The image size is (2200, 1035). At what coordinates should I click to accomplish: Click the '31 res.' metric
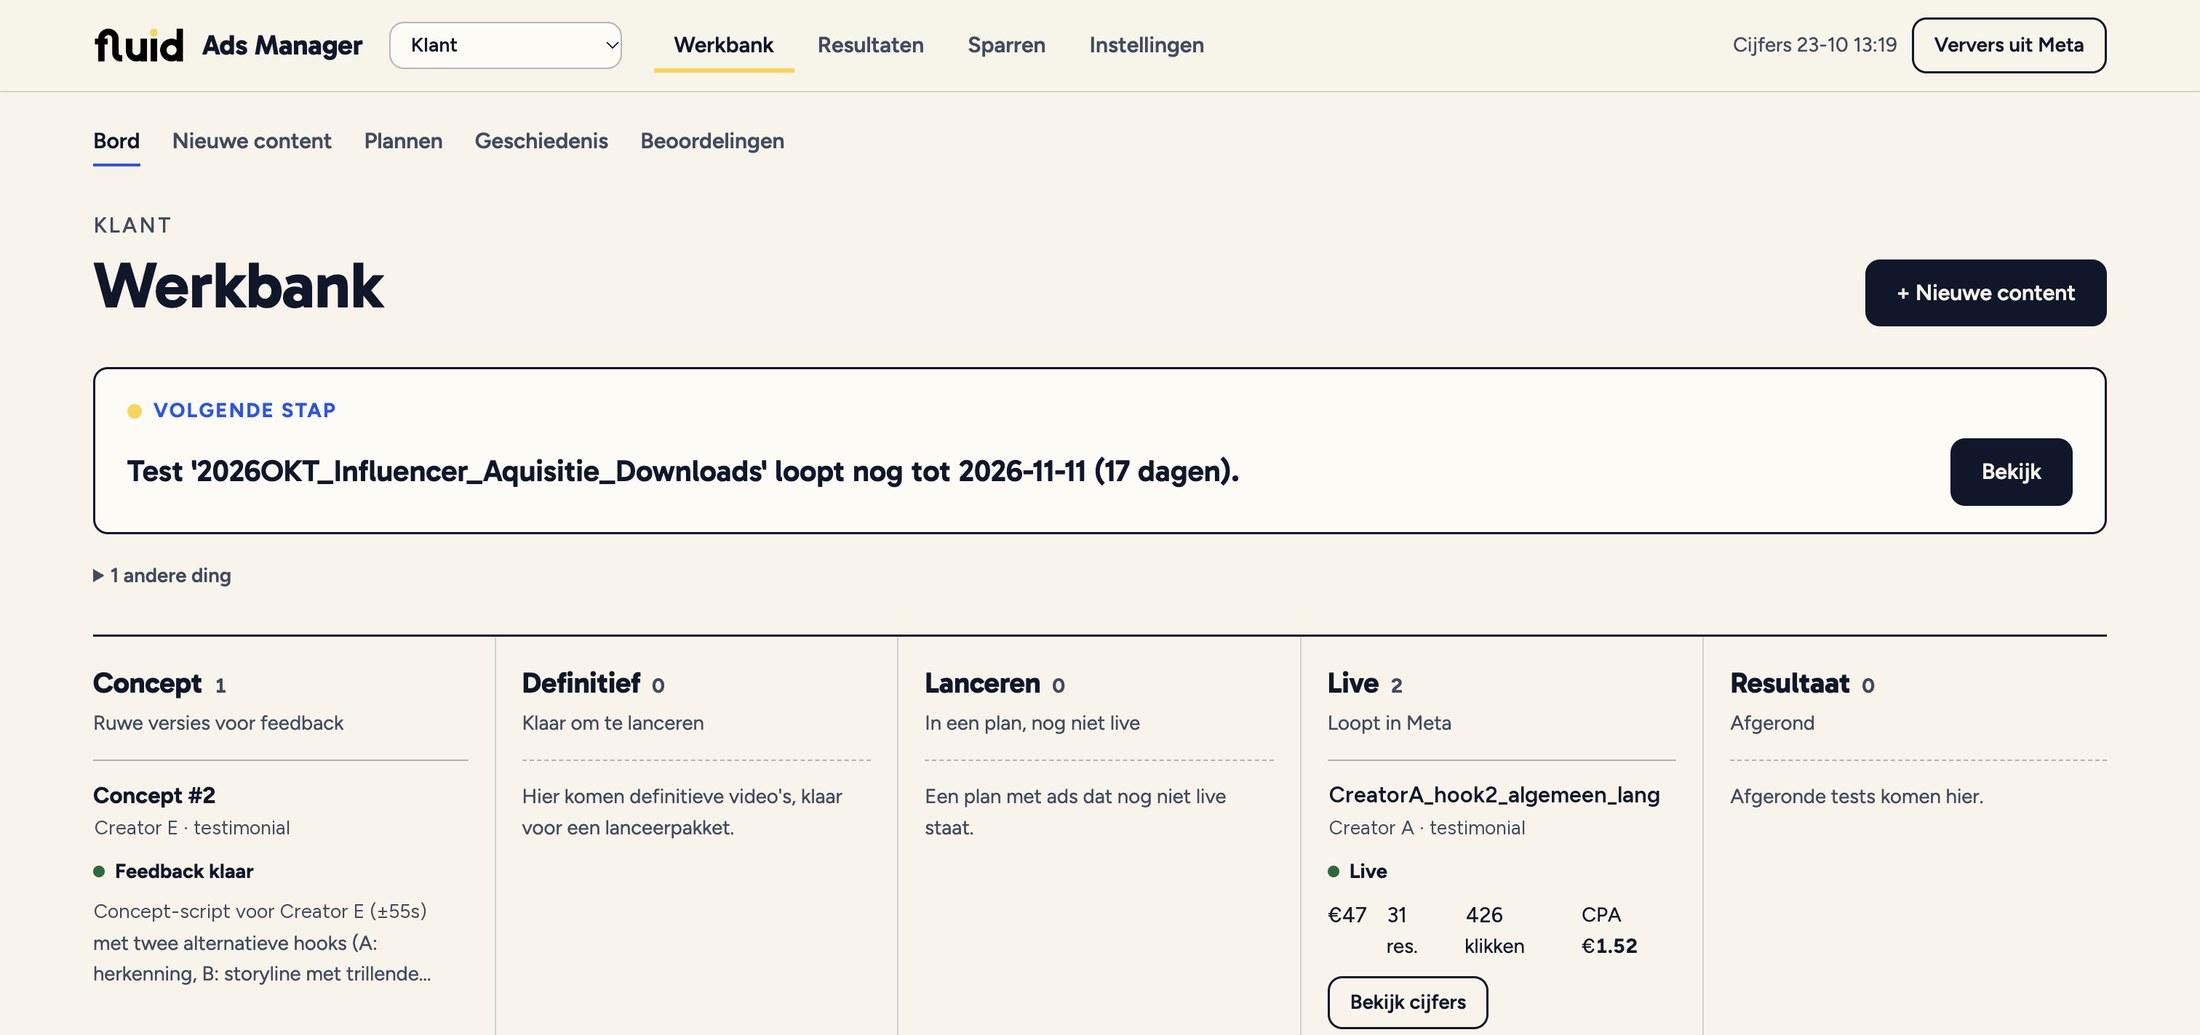(1402, 930)
